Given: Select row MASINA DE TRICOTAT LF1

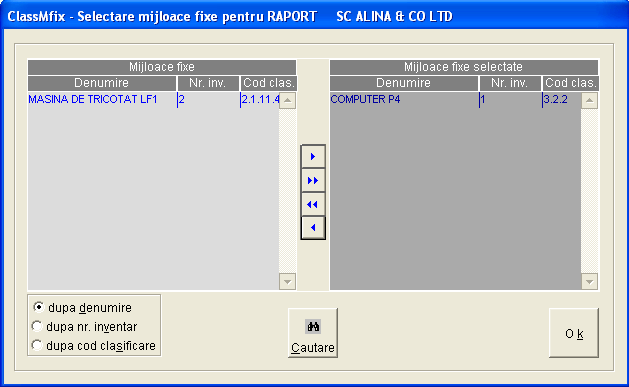Looking at the screenshot, I should 153,99.
